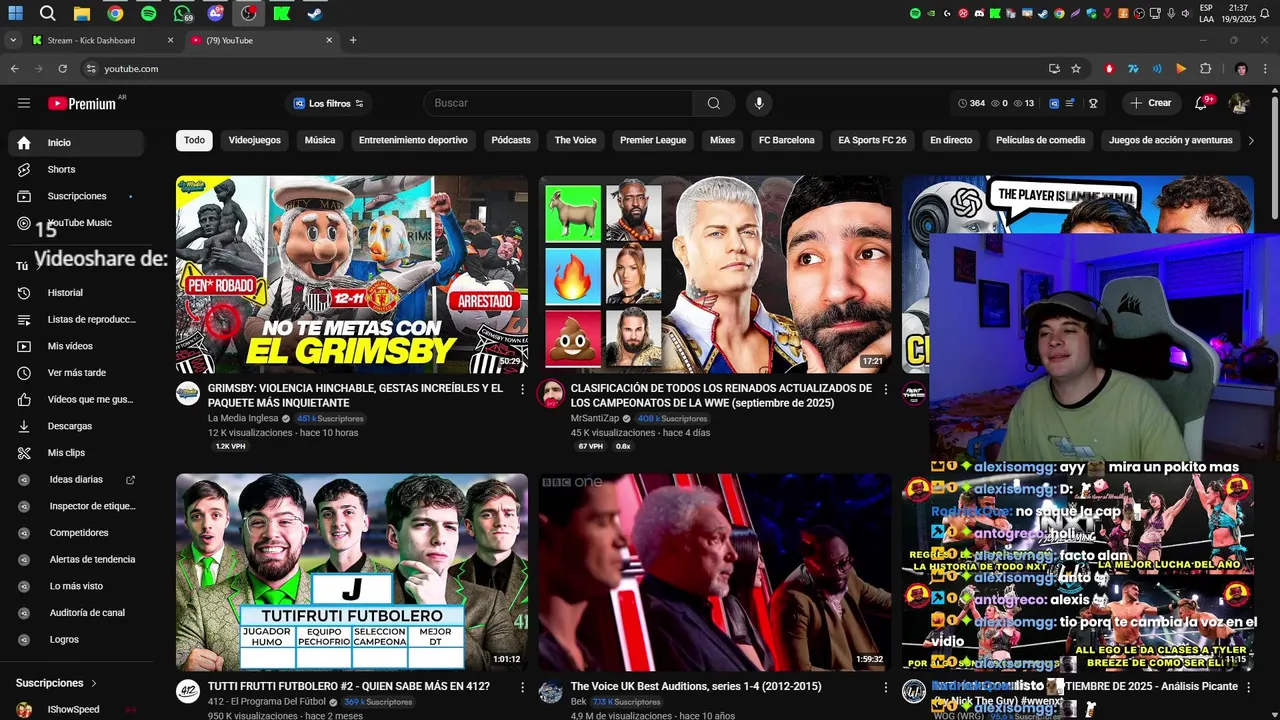Open options for GRIMSBY video
The height and width of the screenshot is (720, 1280).
pos(522,389)
